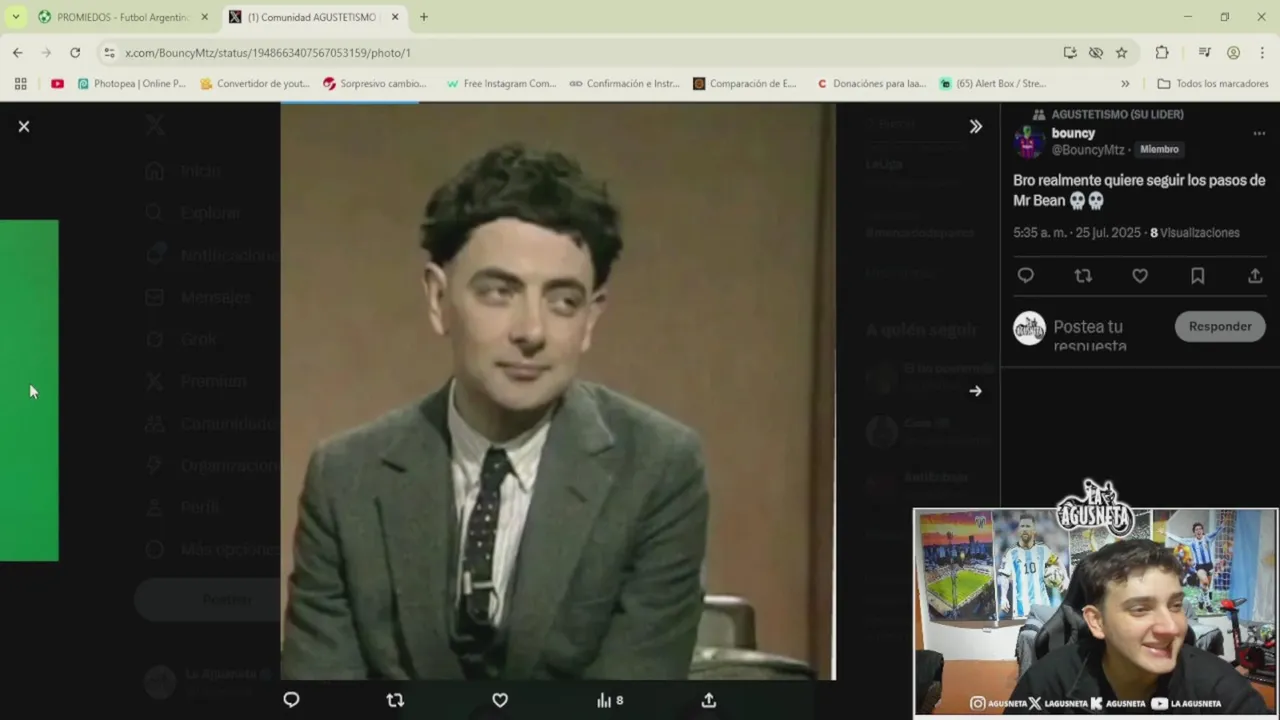
Task: Open the Free Instagram Com... bookmark
Action: coord(501,84)
